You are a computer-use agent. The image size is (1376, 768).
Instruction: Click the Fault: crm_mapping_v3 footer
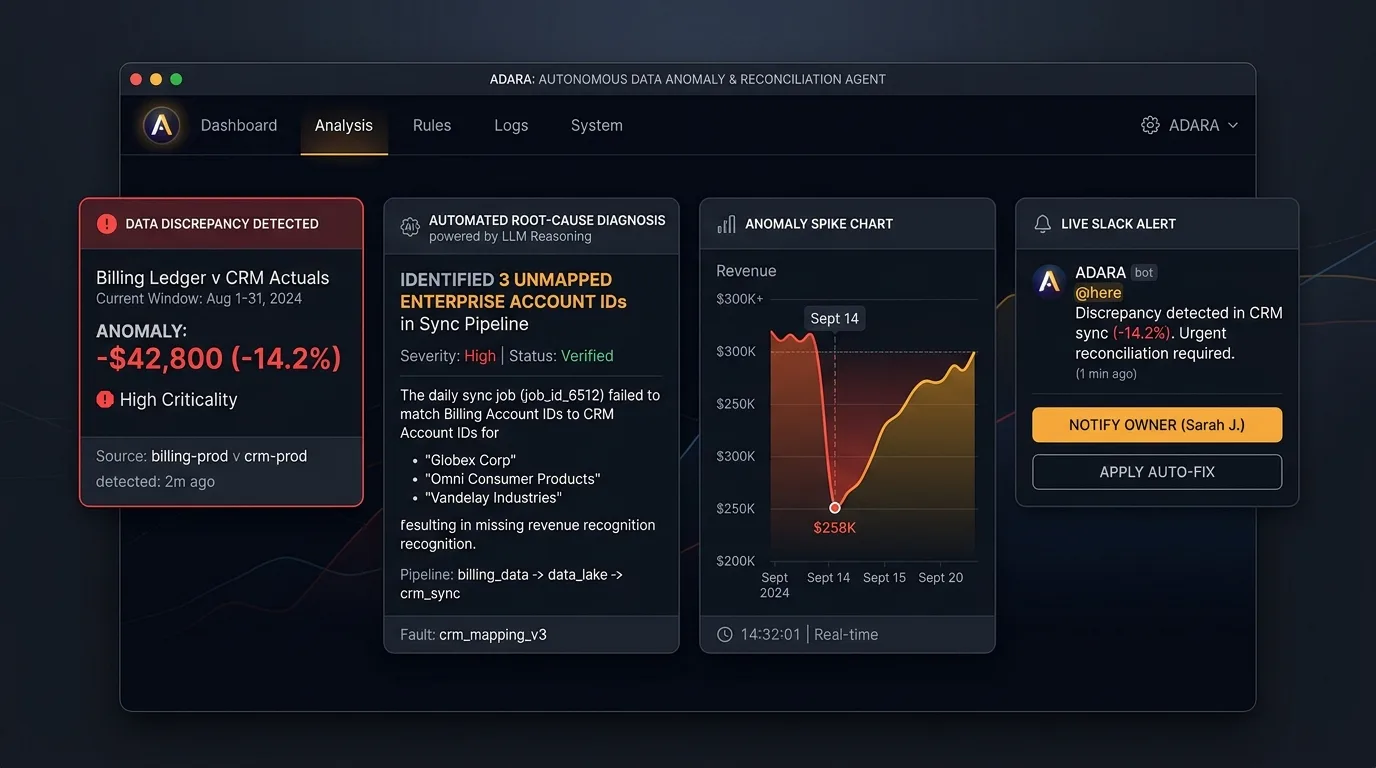pyautogui.click(x=473, y=634)
